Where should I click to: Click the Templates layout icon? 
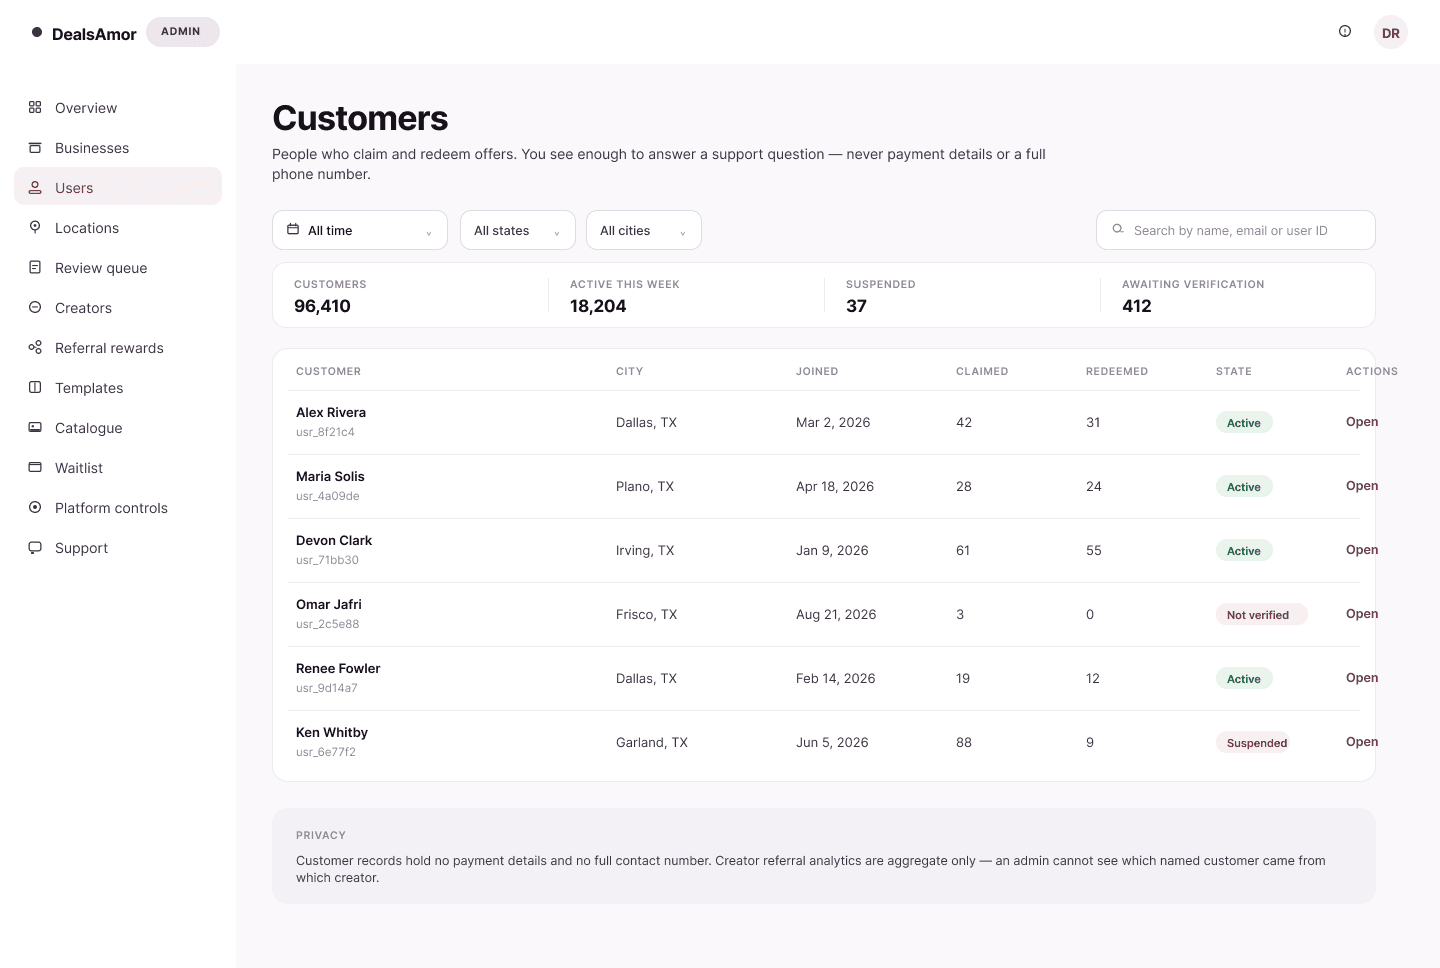pyautogui.click(x=35, y=387)
